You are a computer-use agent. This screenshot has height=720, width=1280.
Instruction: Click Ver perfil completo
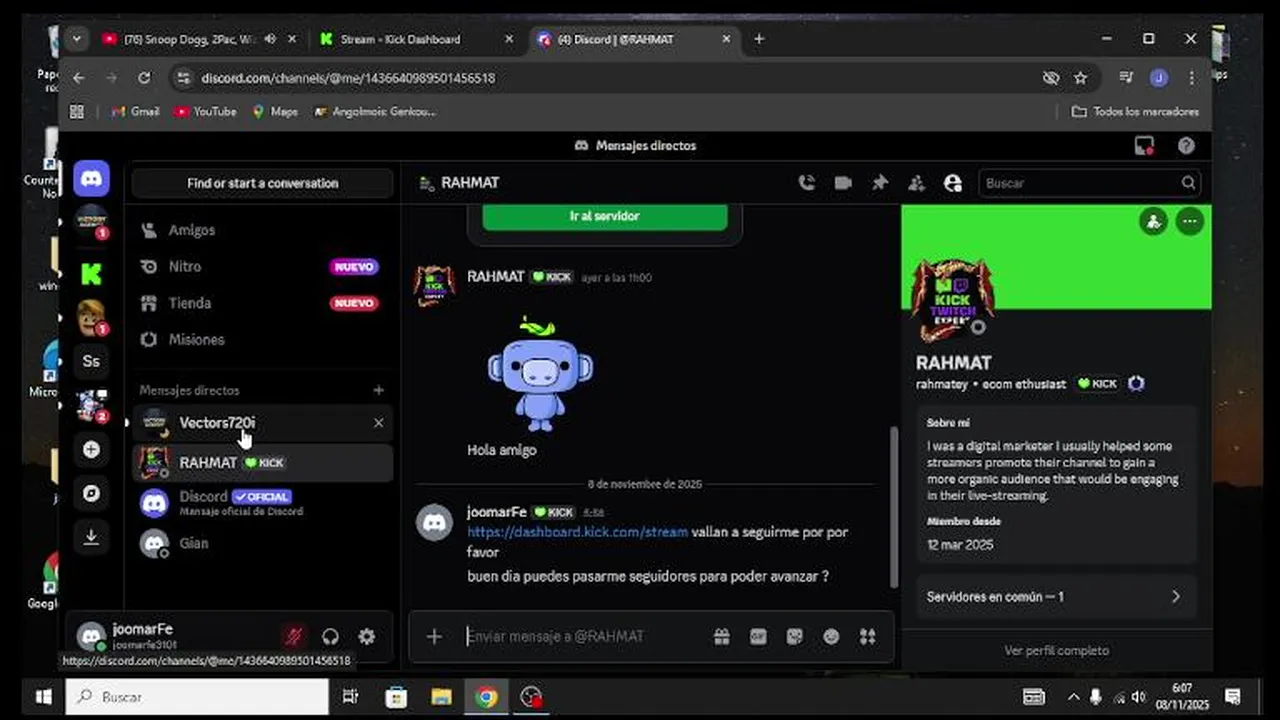[x=1056, y=650]
